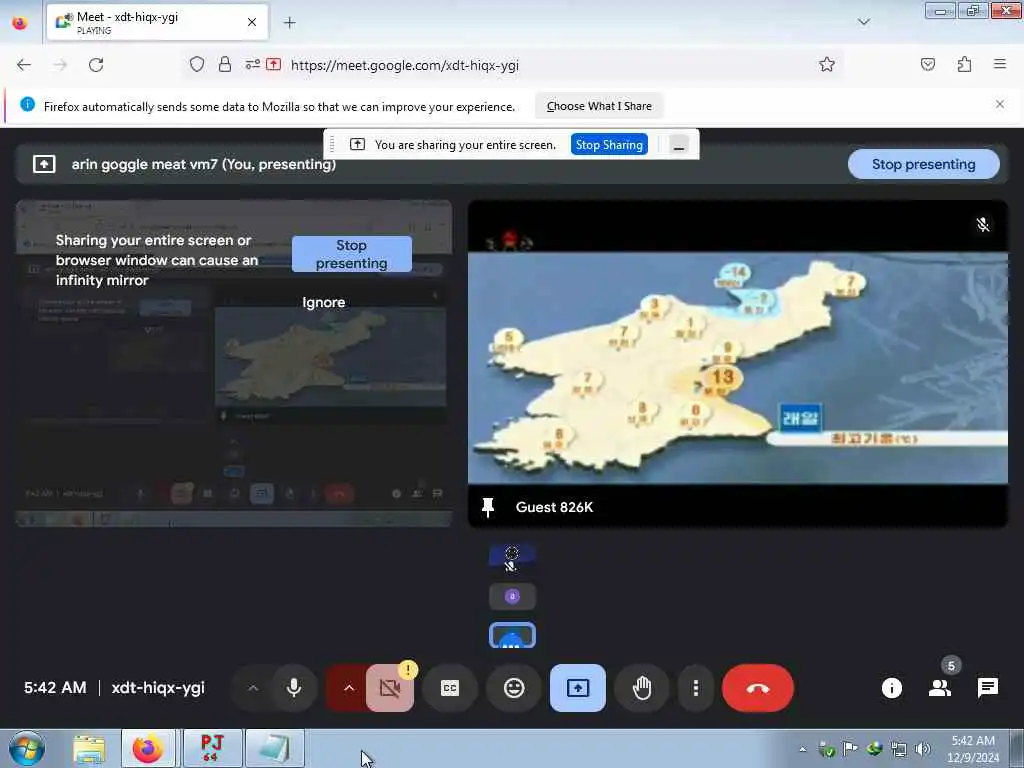
Task: Close the Meet browser tab
Action: point(251,22)
